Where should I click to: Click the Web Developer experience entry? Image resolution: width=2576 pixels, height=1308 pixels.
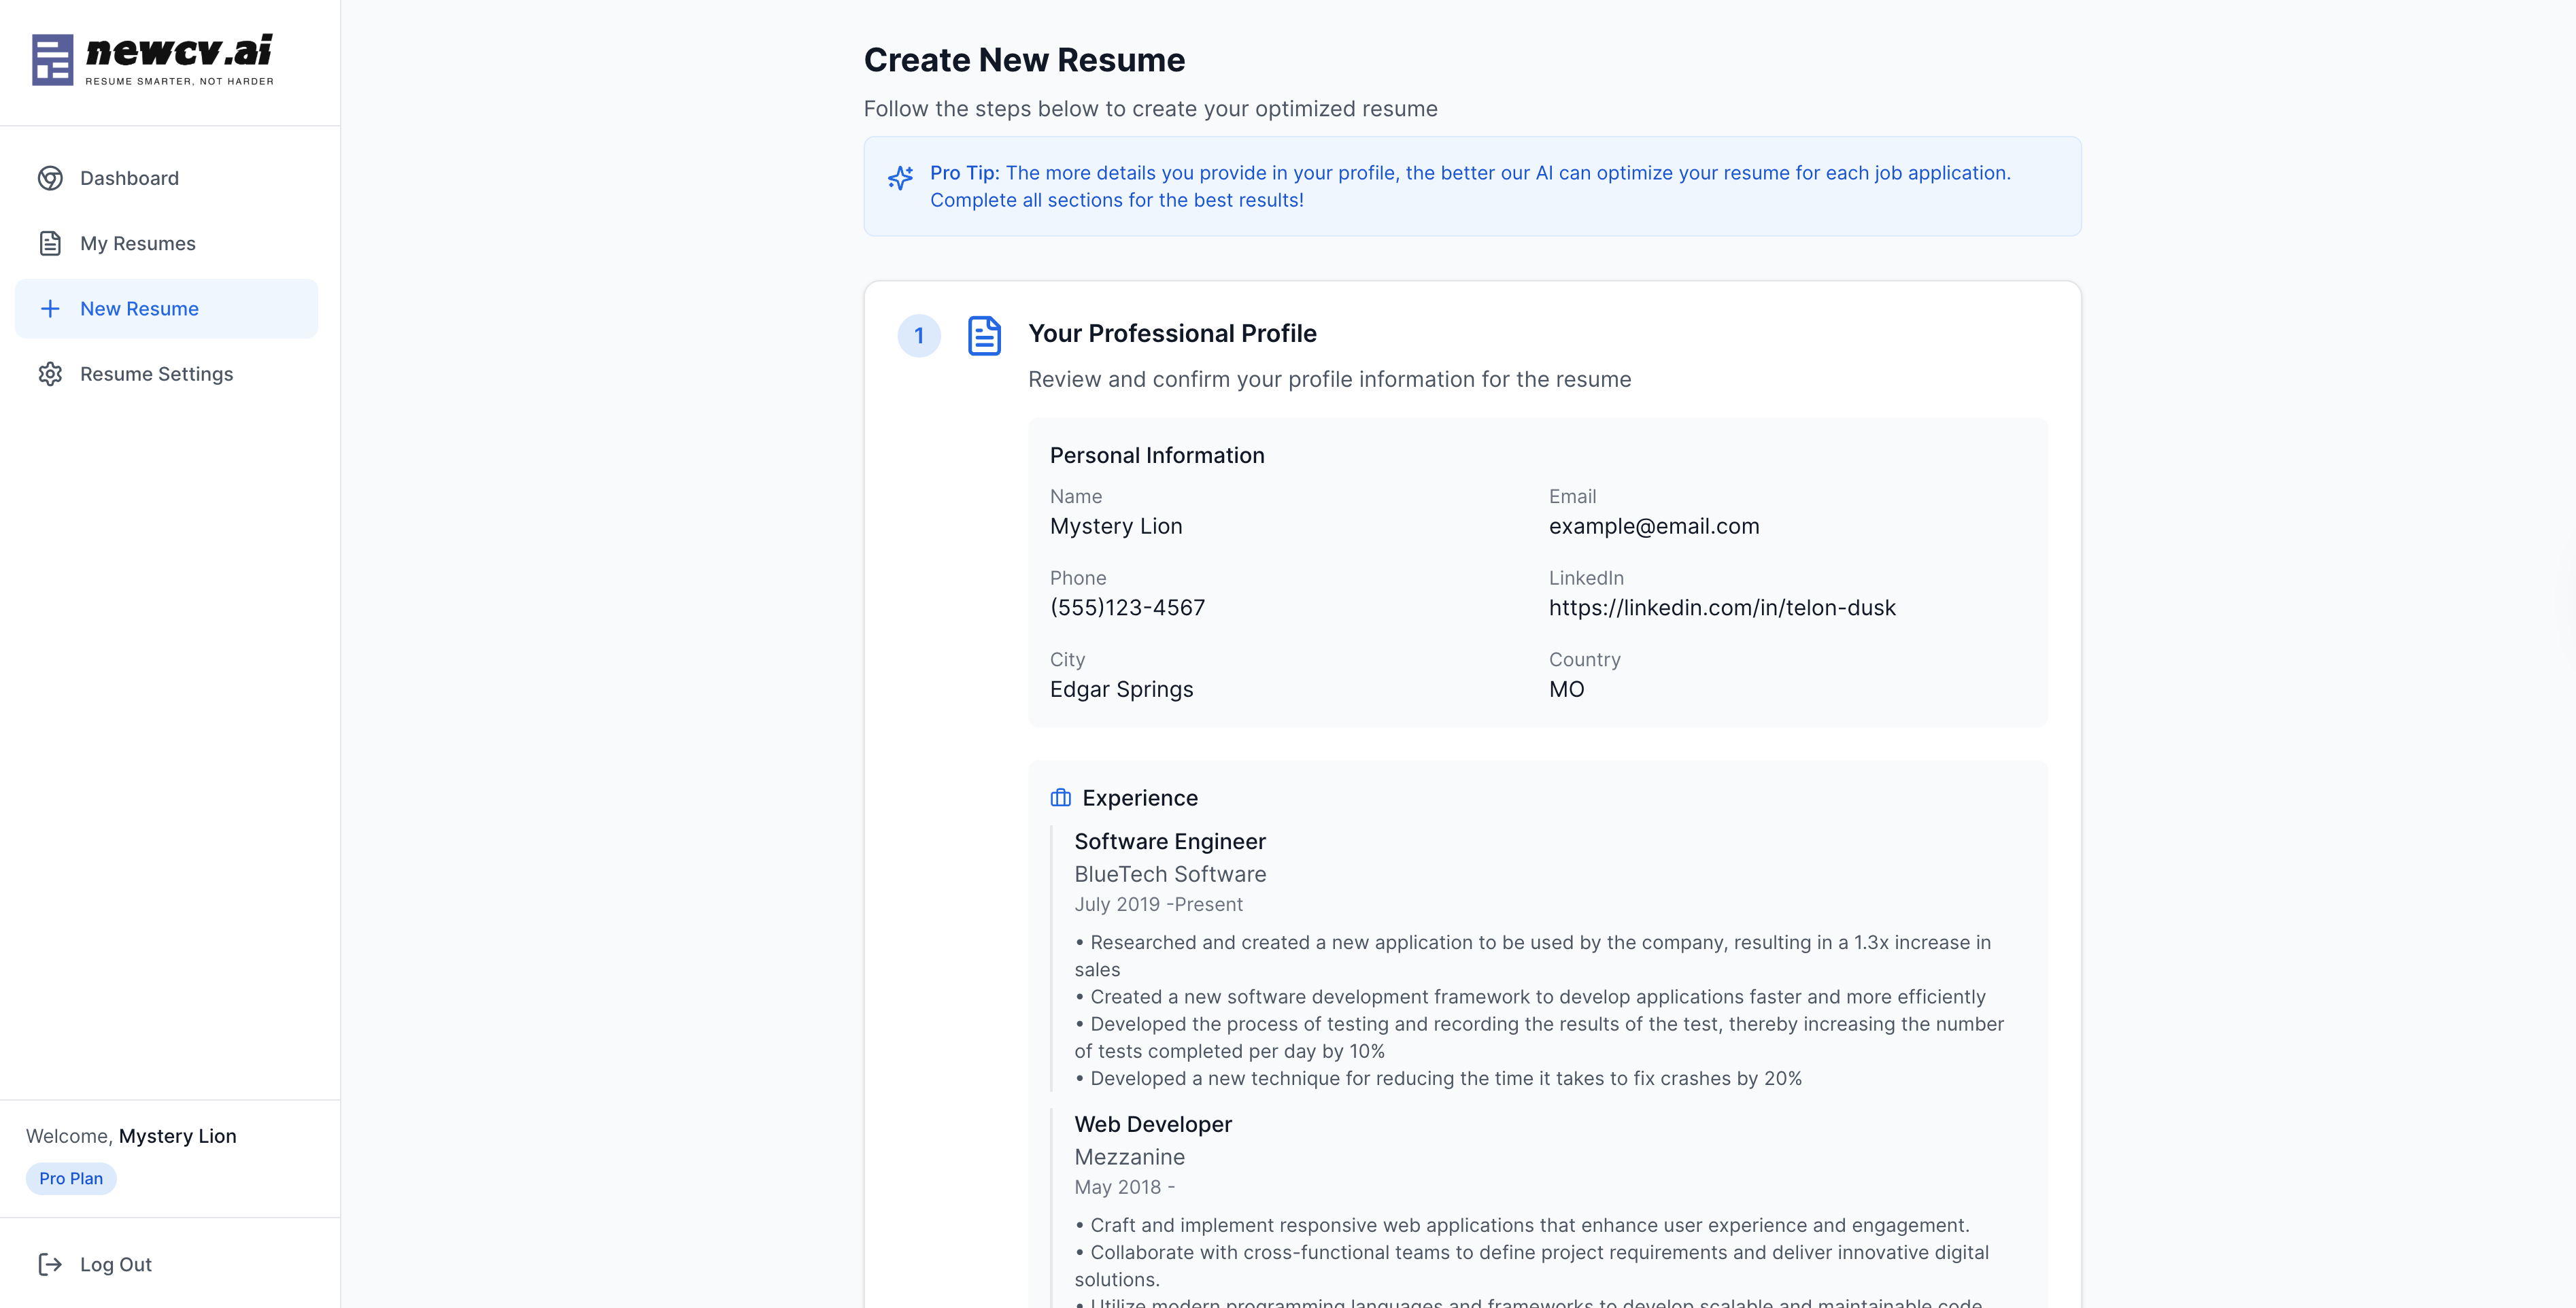point(1152,1124)
